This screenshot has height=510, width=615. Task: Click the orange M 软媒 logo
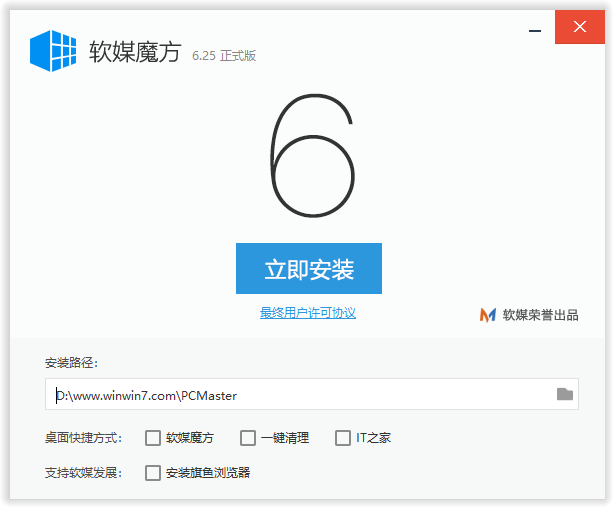pyautogui.click(x=489, y=316)
